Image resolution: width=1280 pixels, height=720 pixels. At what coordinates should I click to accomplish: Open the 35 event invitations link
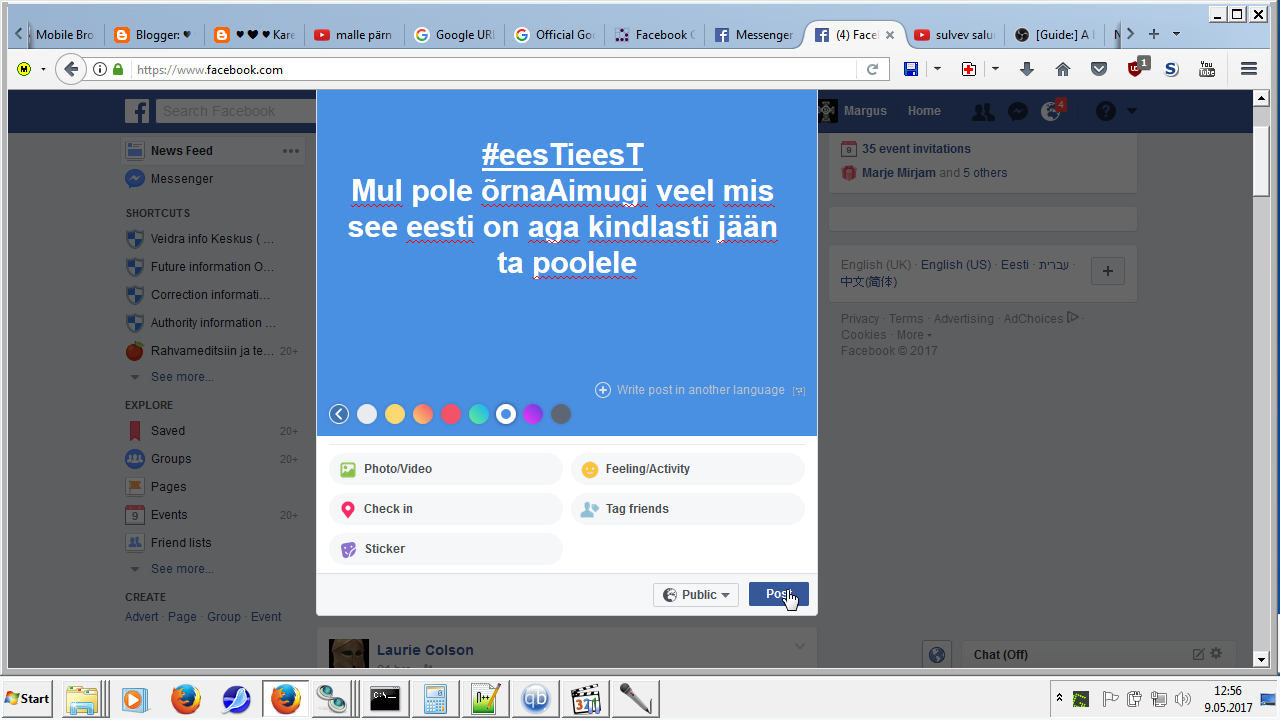point(916,149)
